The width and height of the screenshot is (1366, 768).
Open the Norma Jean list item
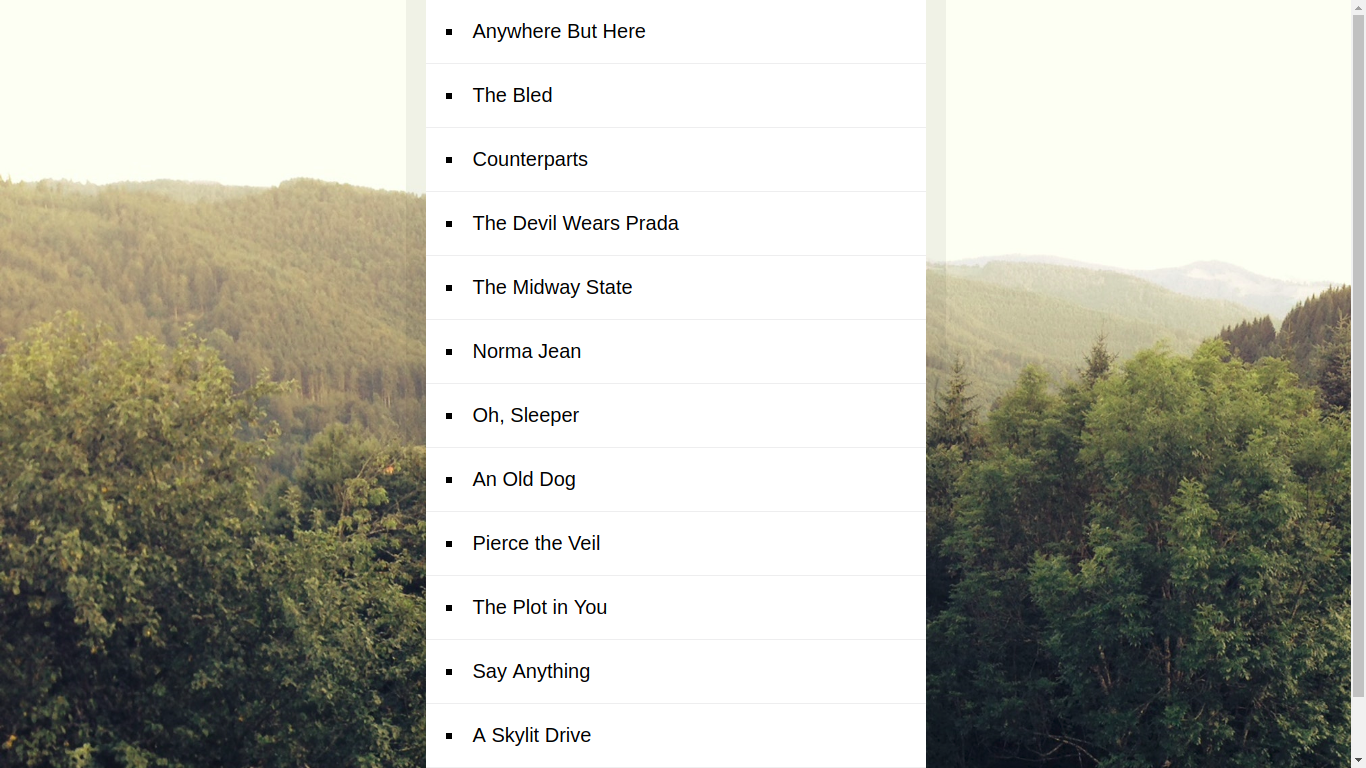coord(676,352)
